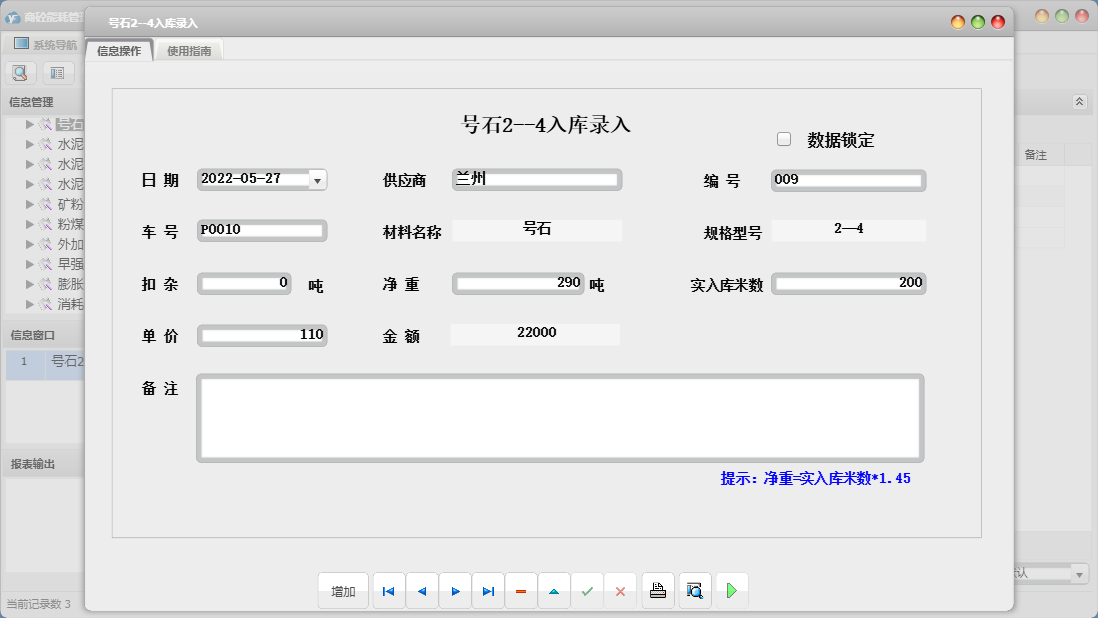The width and height of the screenshot is (1098, 618).
Task: Delete the record using the red minus icon
Action: pos(521,590)
